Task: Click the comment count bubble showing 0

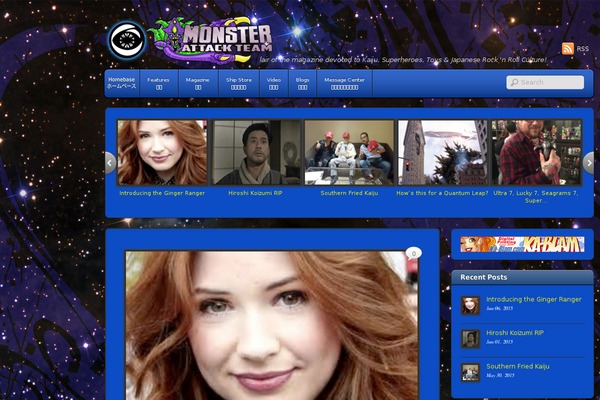Action: pyautogui.click(x=414, y=254)
